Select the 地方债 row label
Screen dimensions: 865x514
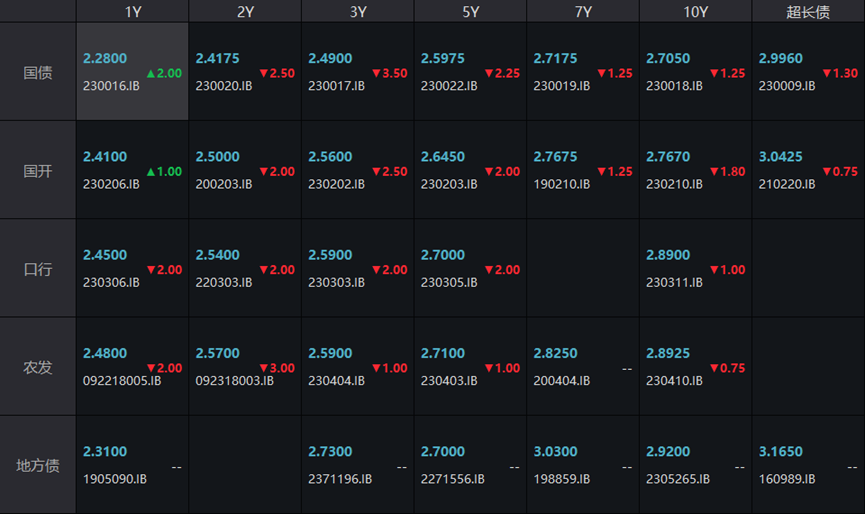38,466
